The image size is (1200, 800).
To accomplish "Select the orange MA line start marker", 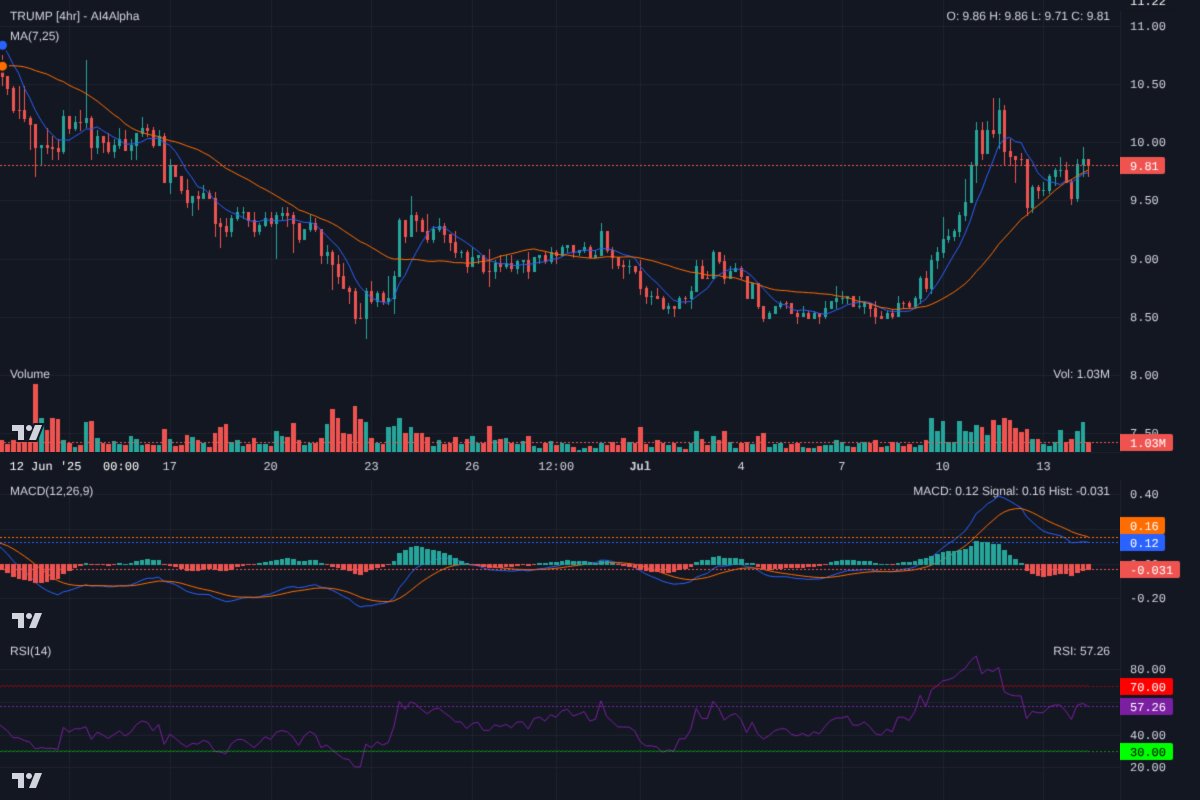I will (x=3, y=66).
